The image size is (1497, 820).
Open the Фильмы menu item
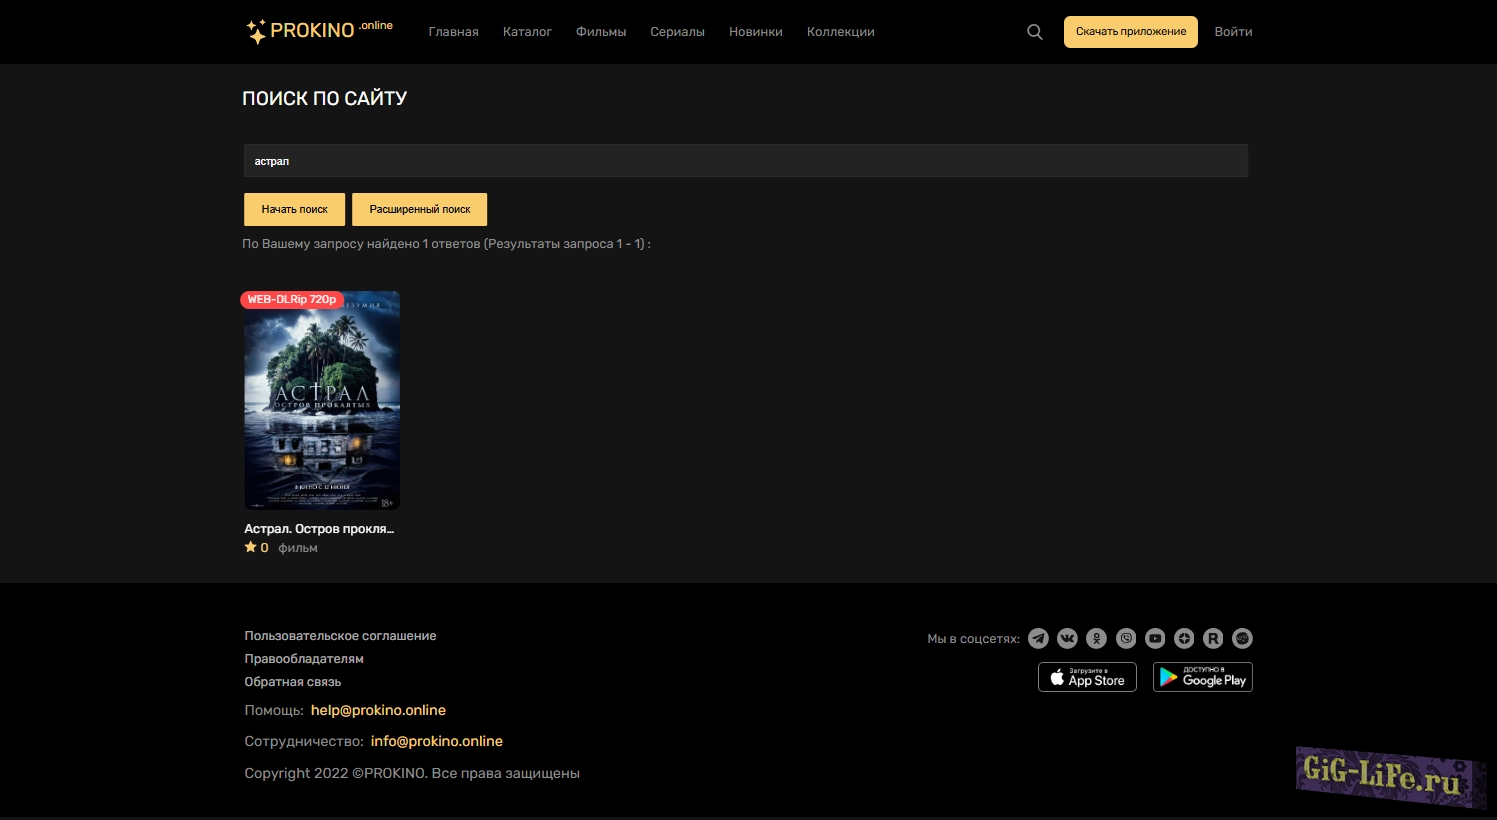coord(601,32)
